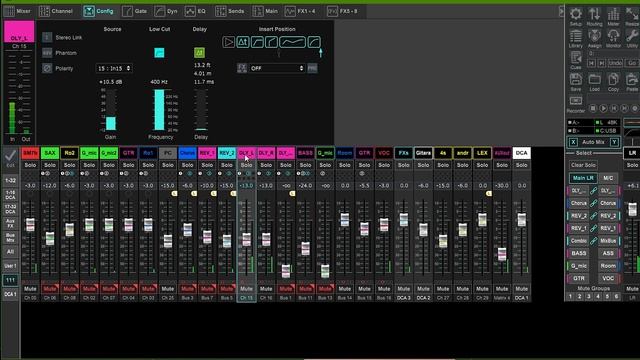The height and width of the screenshot is (360, 640).
Task: Select the Bus Mtx layer button
Action: (x=10, y=238)
